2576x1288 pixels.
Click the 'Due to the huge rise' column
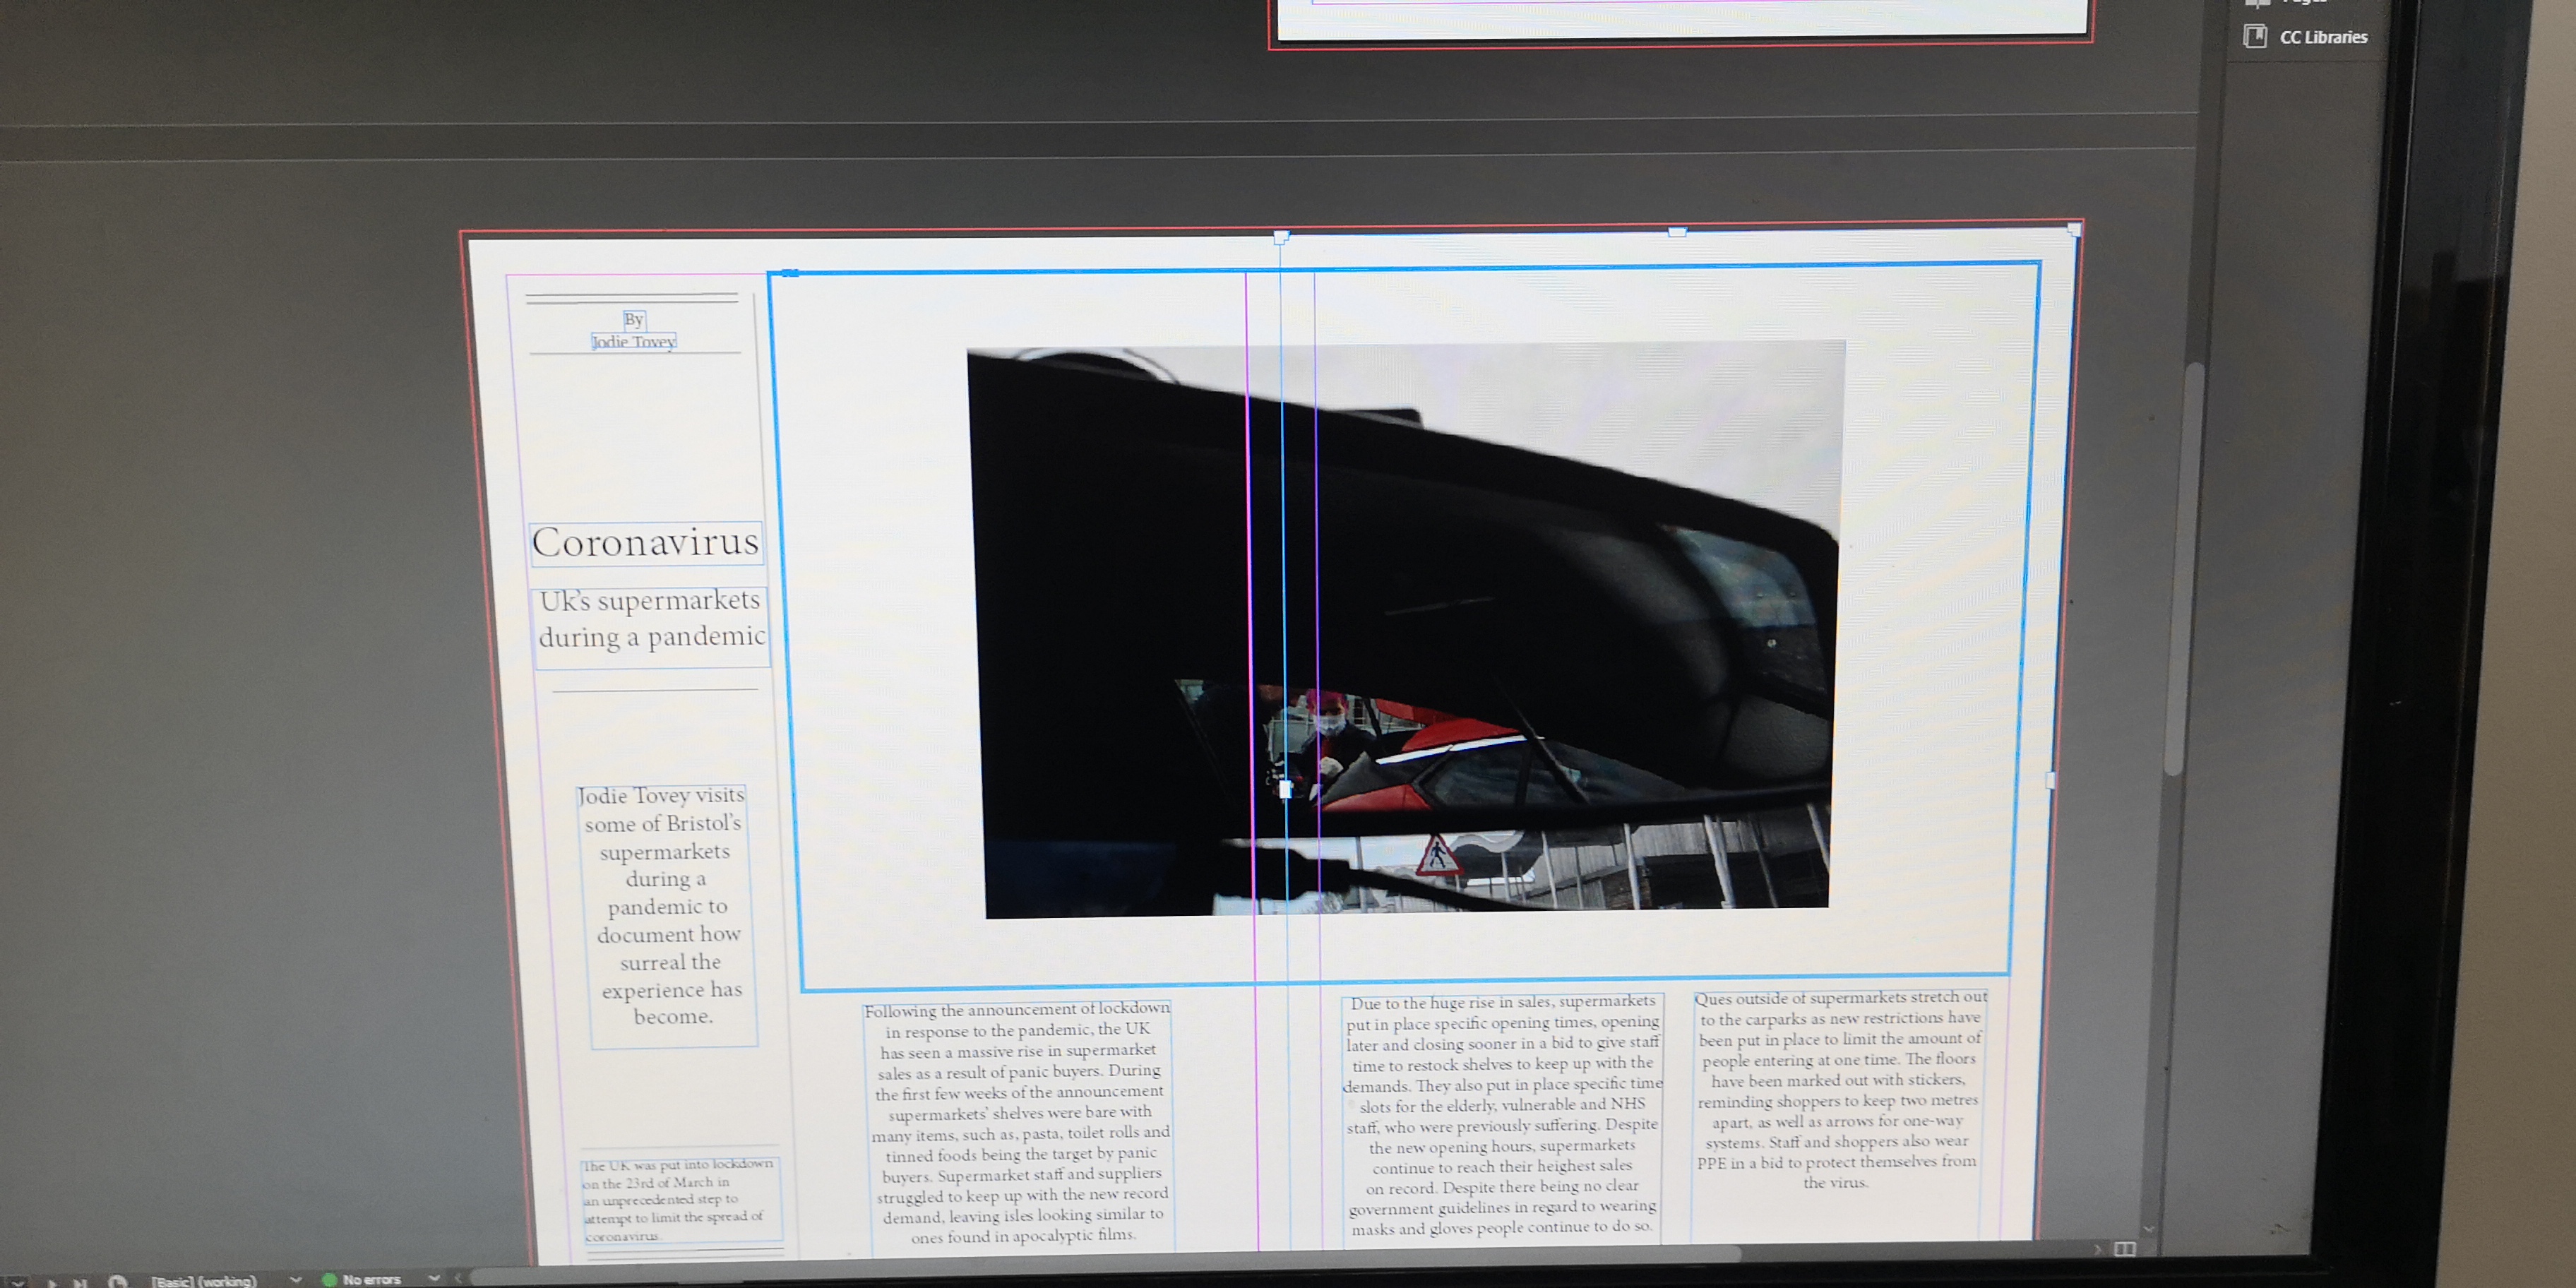[1502, 1114]
